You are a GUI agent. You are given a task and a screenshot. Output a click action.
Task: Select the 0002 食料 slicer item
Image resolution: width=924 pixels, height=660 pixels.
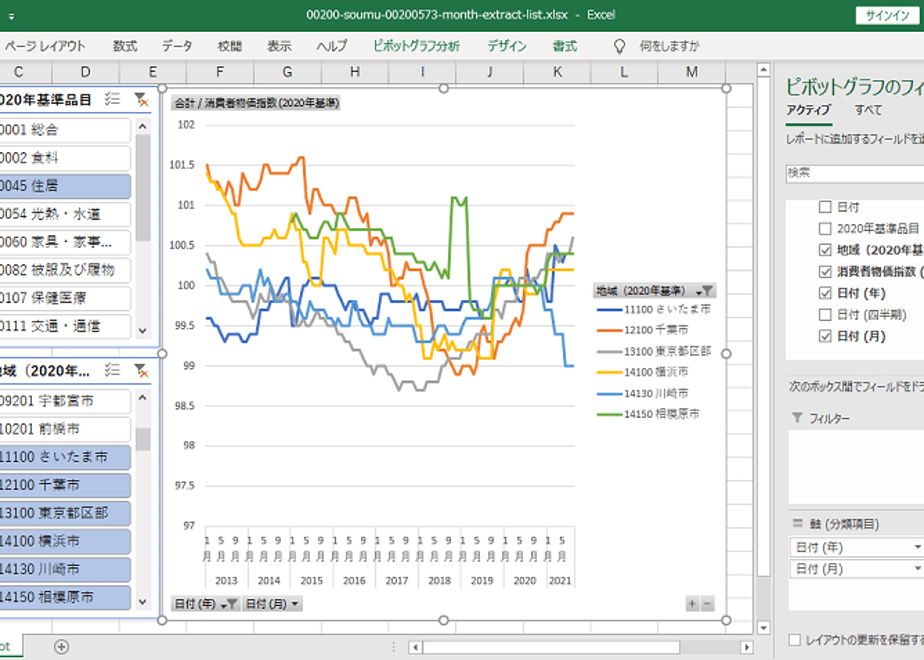64,158
